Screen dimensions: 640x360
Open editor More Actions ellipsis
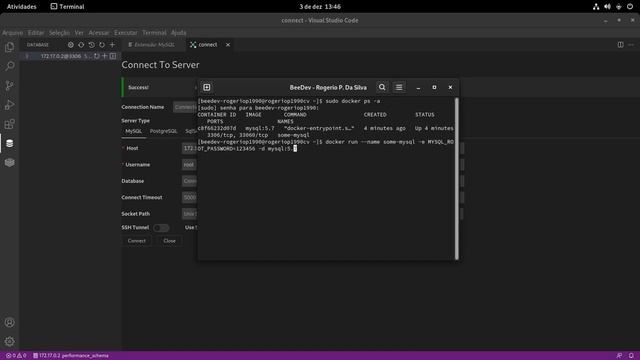point(631,44)
